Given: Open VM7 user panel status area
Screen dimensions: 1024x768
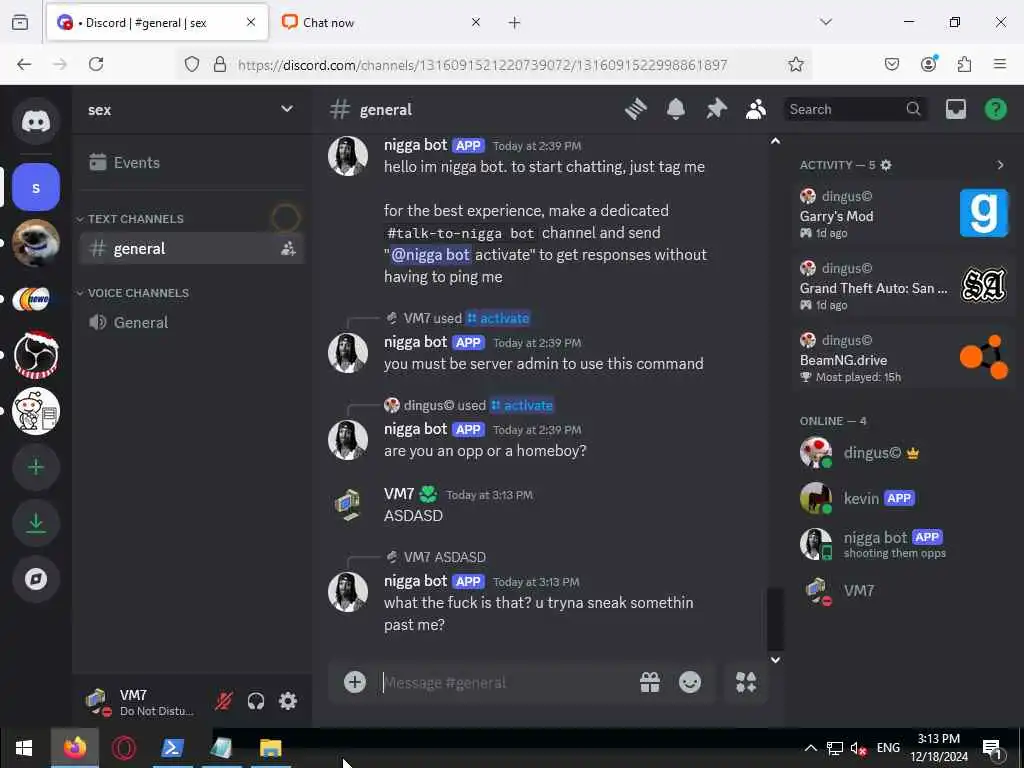Looking at the screenshot, I should (141, 702).
